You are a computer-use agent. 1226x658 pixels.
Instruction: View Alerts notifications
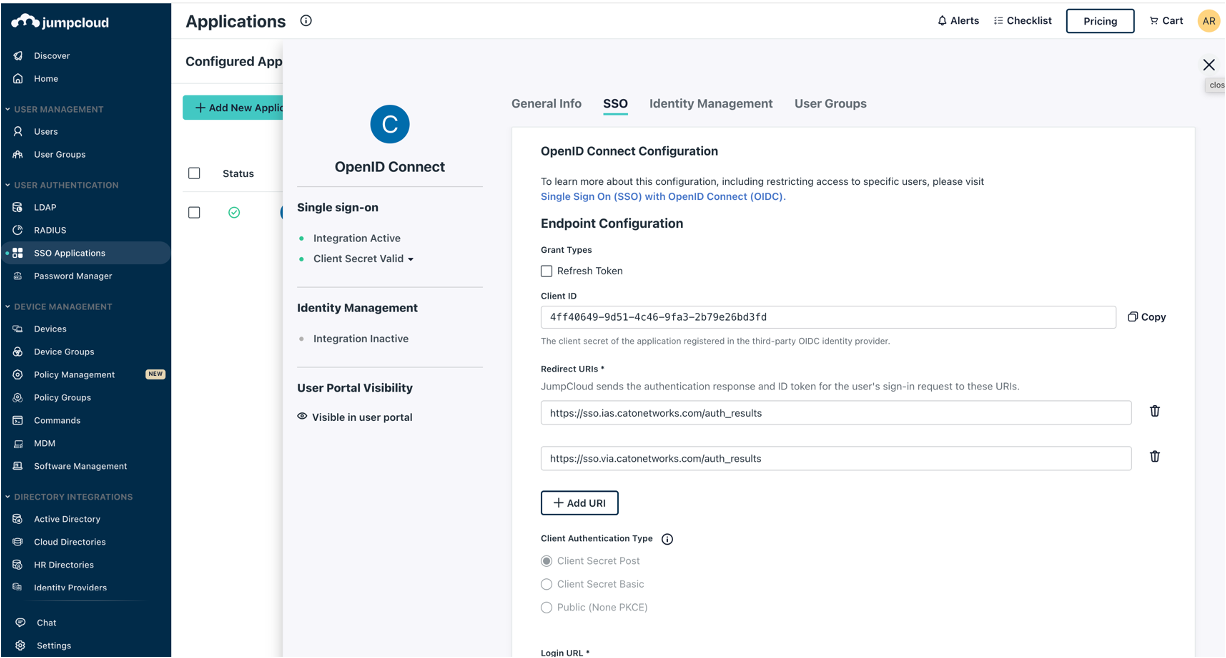pyautogui.click(x=957, y=20)
